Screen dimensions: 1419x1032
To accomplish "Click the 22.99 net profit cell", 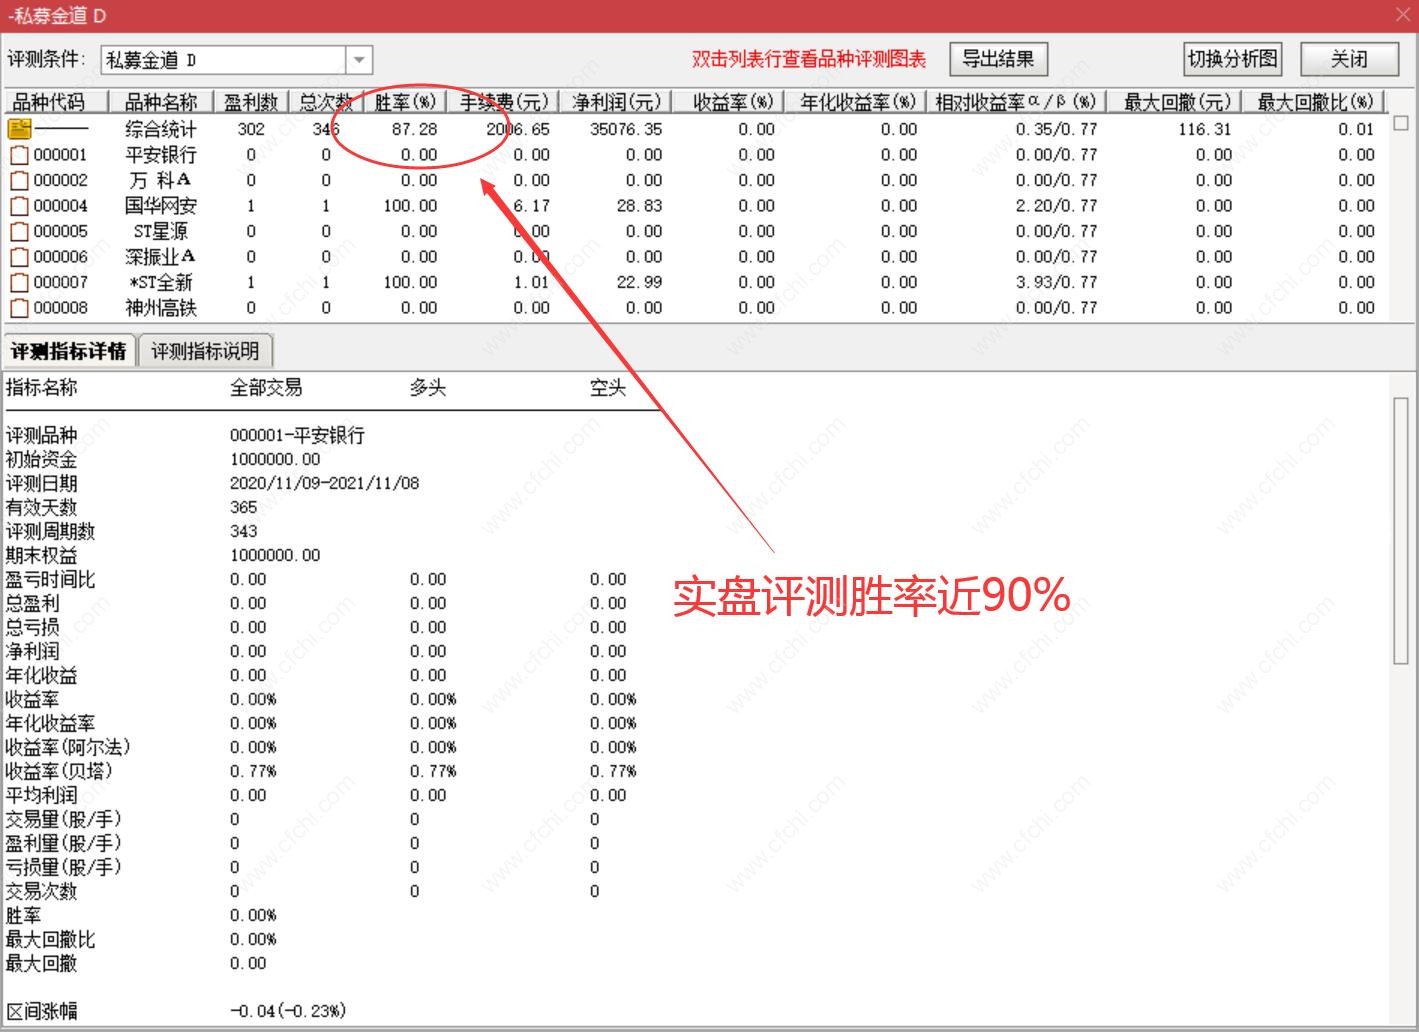I will pos(639,282).
